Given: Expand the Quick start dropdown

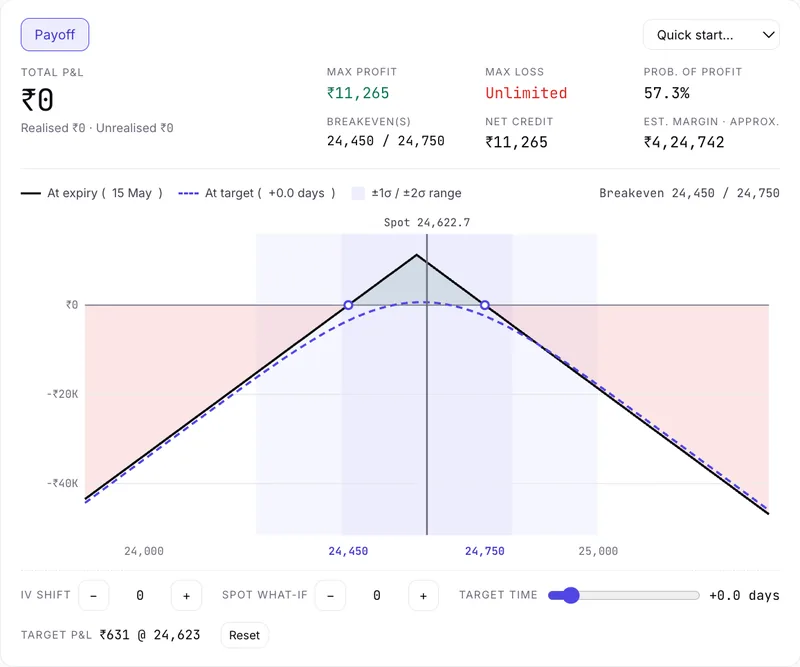Looking at the screenshot, I should click(x=711, y=35).
